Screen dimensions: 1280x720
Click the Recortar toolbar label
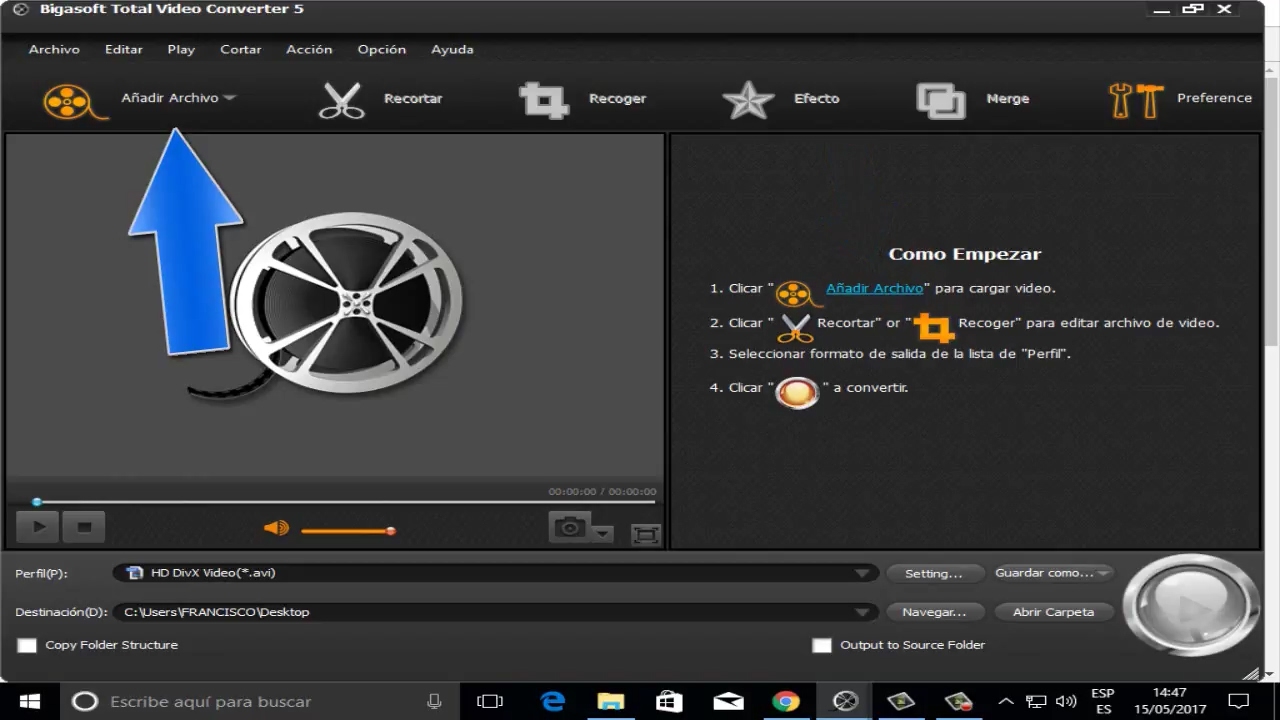pyautogui.click(x=413, y=99)
